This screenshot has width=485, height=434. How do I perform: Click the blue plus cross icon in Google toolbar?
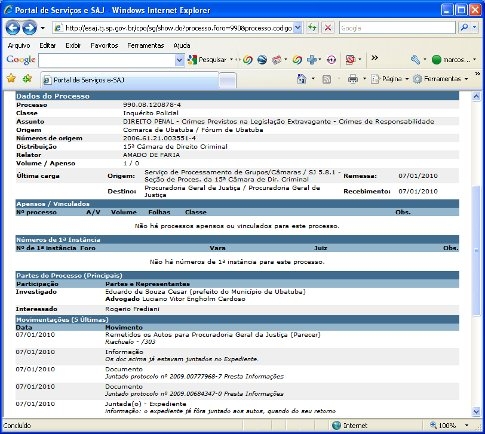click(312, 60)
